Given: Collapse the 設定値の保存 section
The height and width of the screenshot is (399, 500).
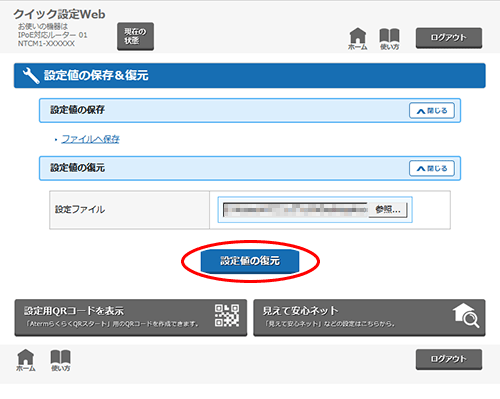Looking at the screenshot, I should click(x=432, y=110).
